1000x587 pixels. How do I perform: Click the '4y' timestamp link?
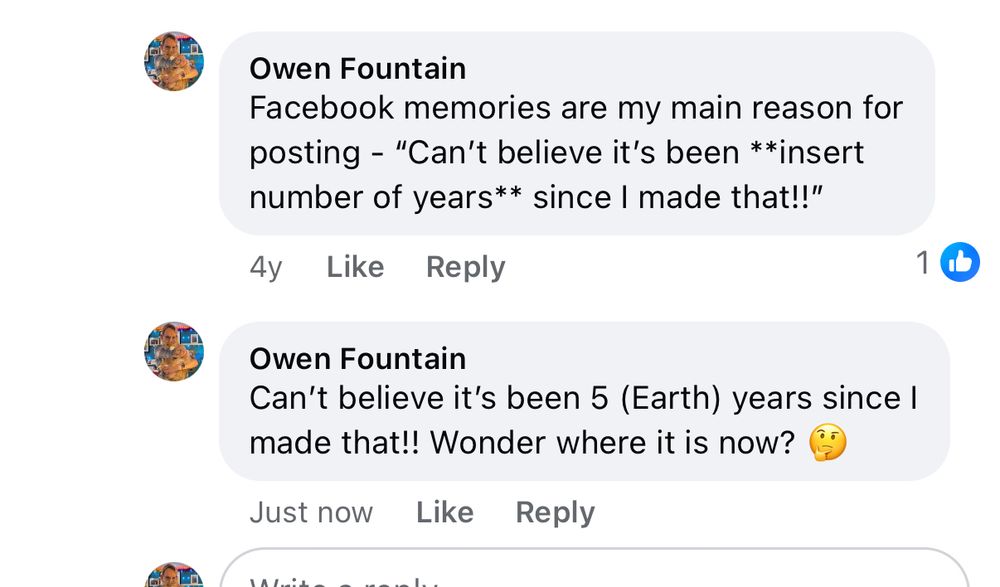(265, 267)
